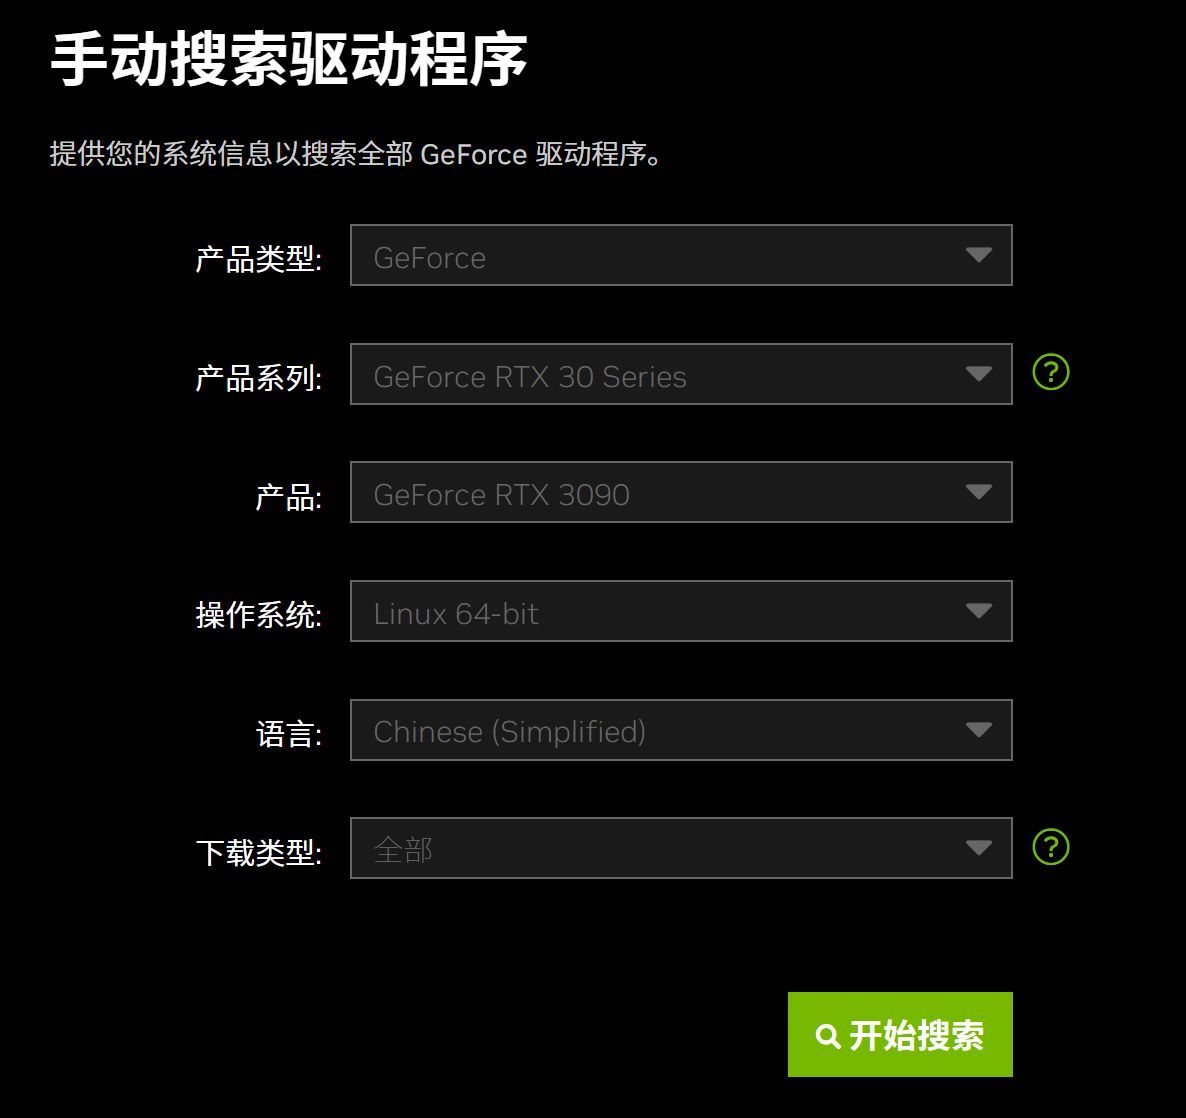Click the magnifier icon in 开始搜索 button
This screenshot has height=1118, width=1186.
(828, 1036)
